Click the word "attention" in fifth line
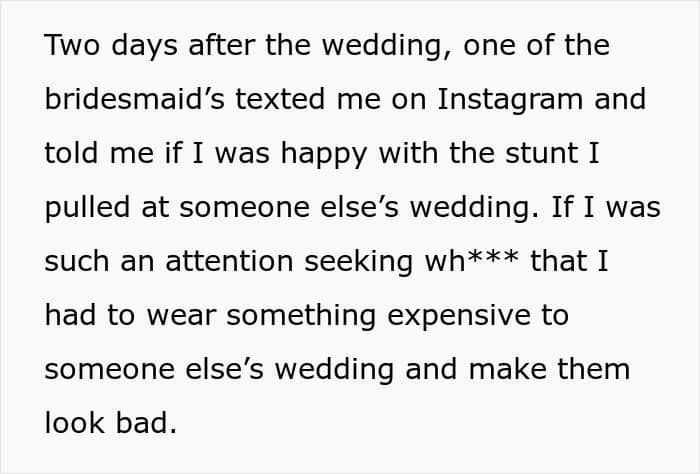Viewport: 700px width, 474px height. tap(229, 261)
